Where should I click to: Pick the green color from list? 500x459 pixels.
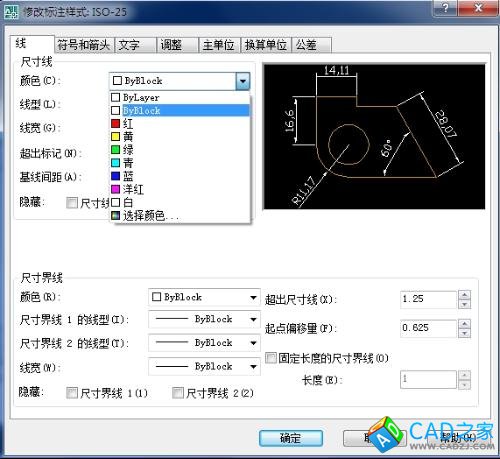tap(180, 150)
